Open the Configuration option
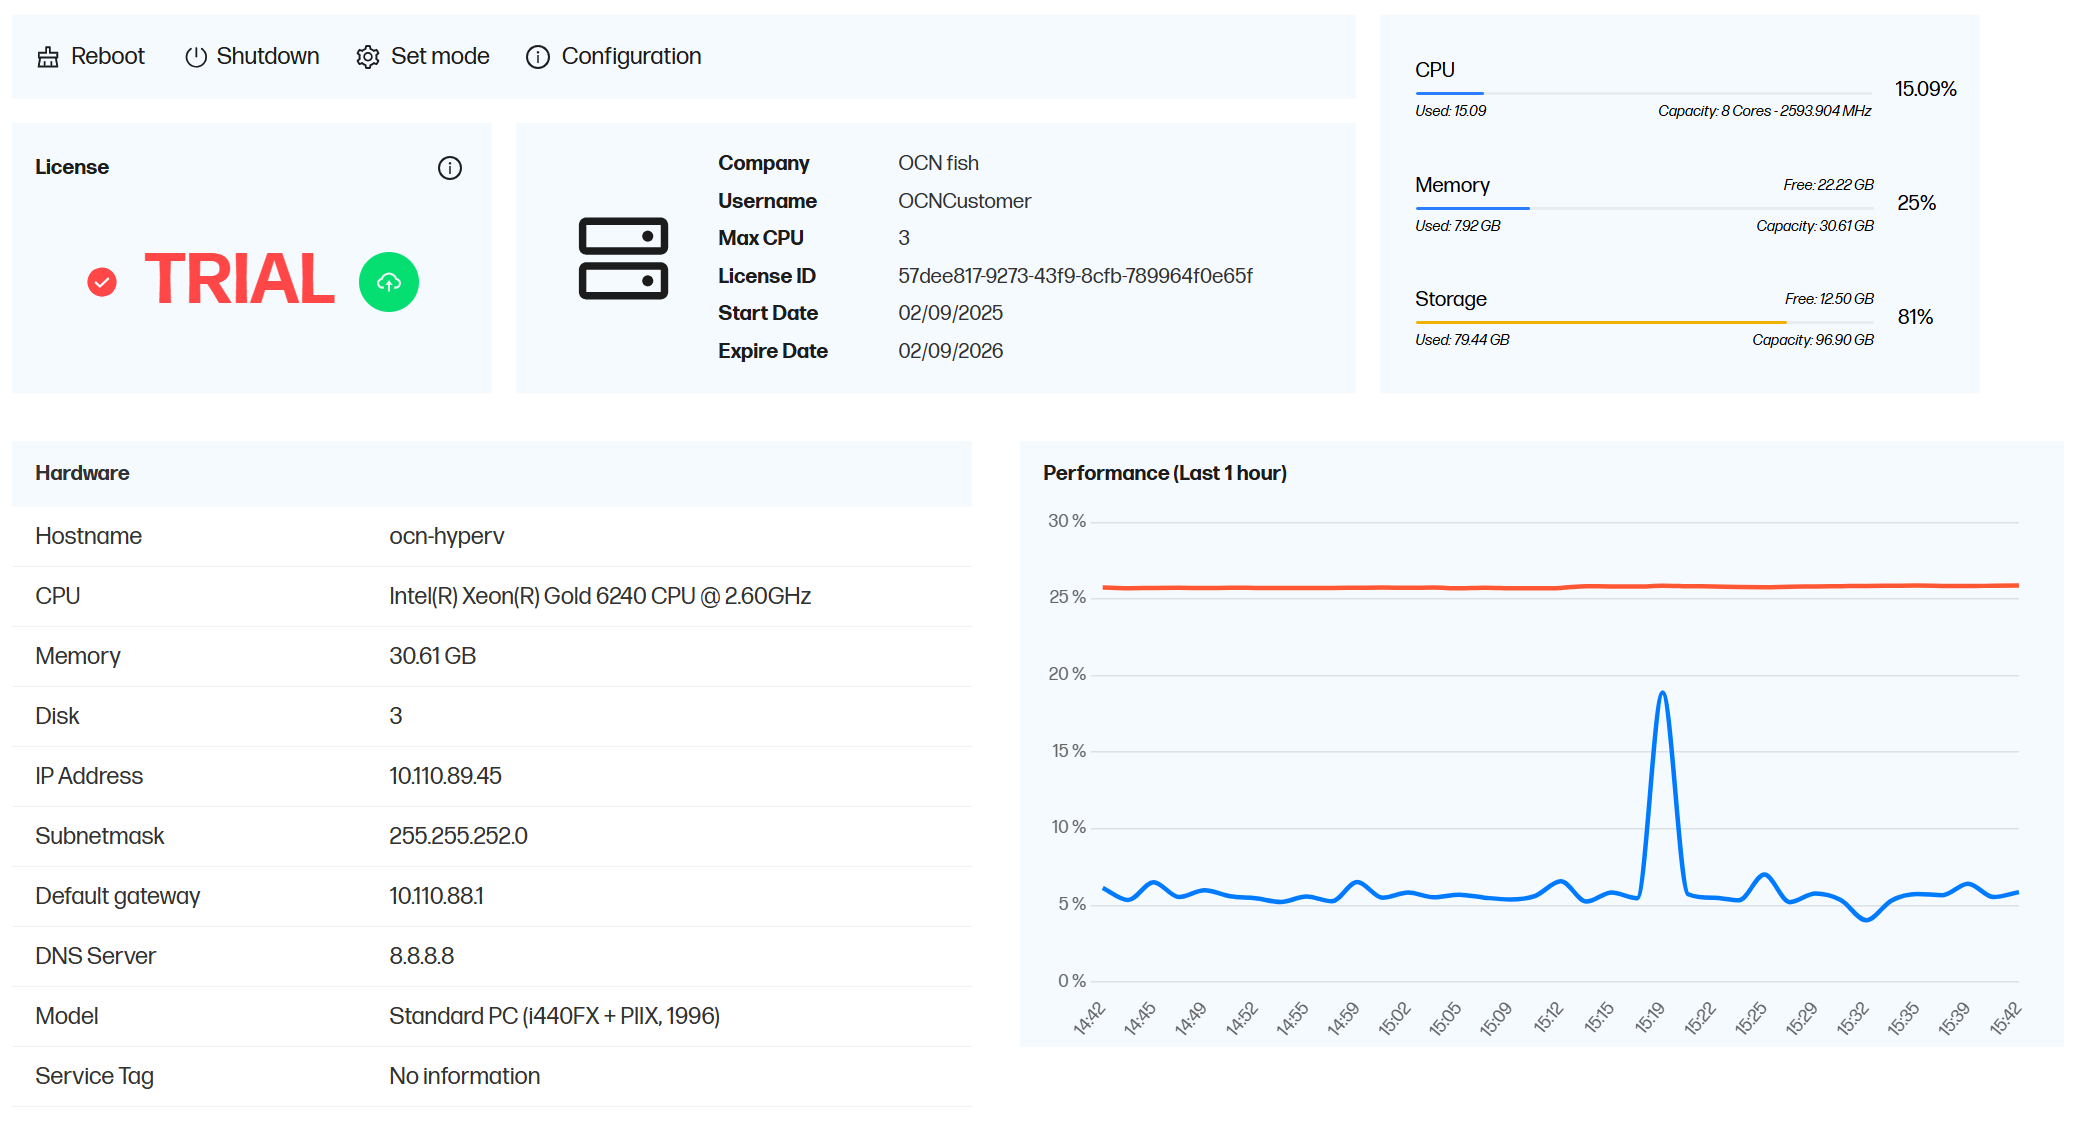2077x1121 pixels. (x=631, y=56)
